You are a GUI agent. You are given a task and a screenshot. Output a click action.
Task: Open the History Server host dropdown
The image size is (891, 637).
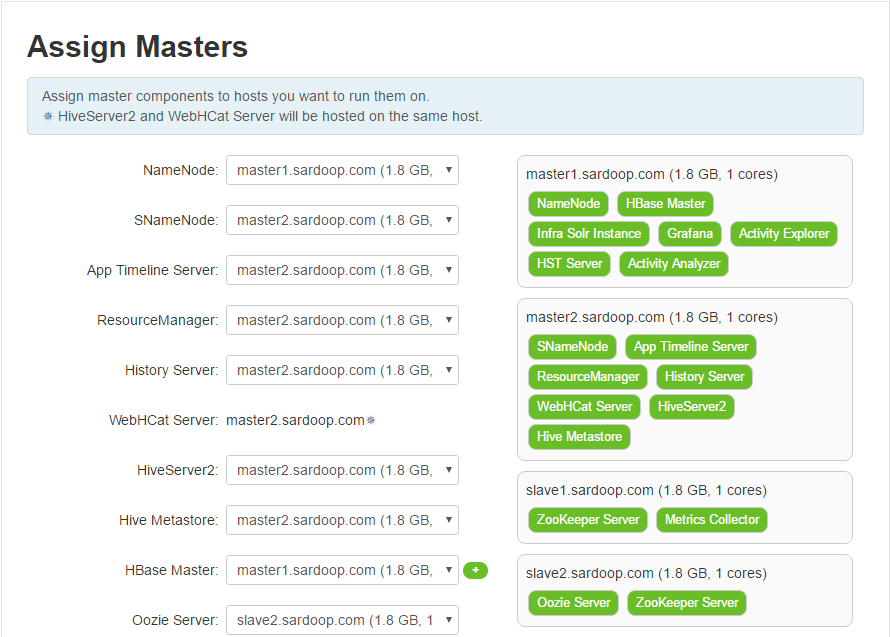pyautogui.click(x=342, y=370)
